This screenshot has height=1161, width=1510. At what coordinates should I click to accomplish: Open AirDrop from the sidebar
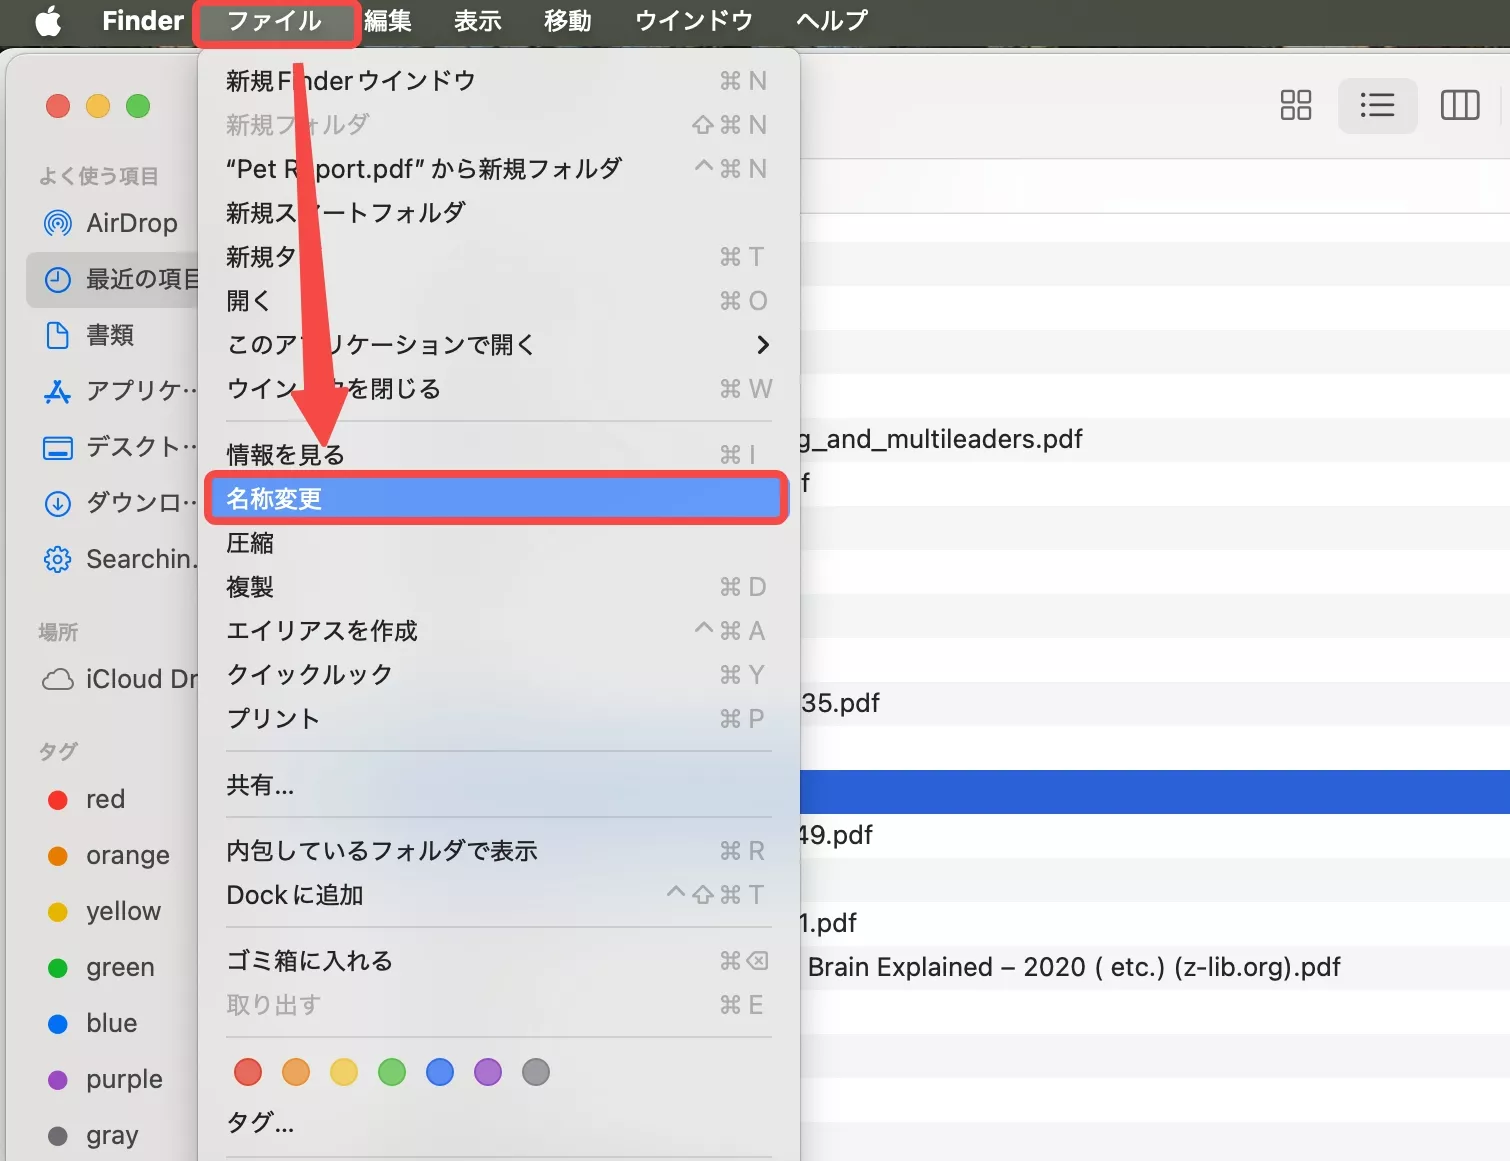tap(131, 223)
